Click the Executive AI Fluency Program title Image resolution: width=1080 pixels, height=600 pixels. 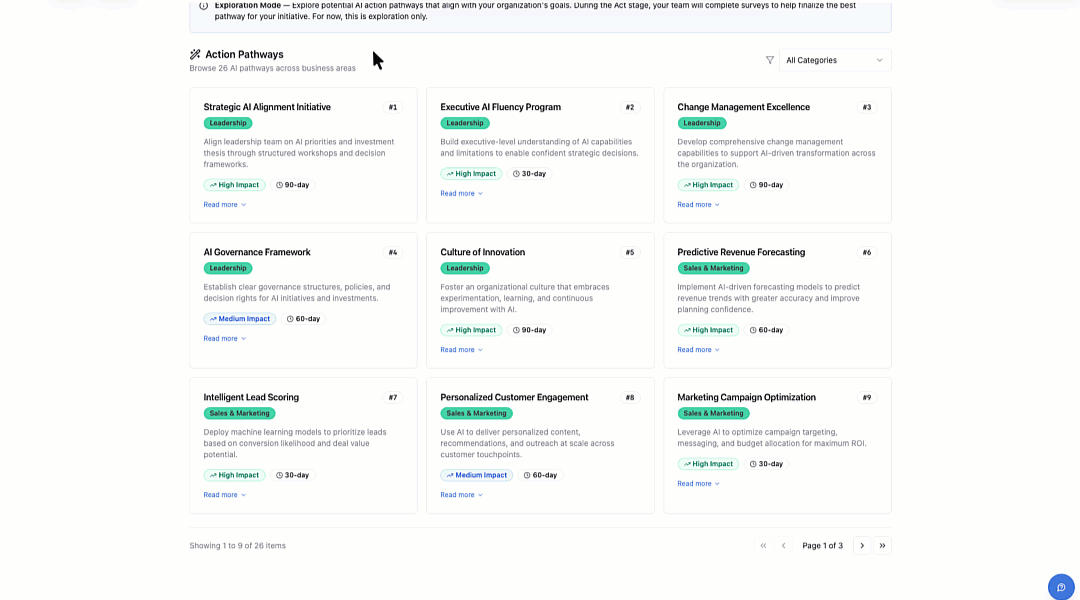(x=500, y=107)
